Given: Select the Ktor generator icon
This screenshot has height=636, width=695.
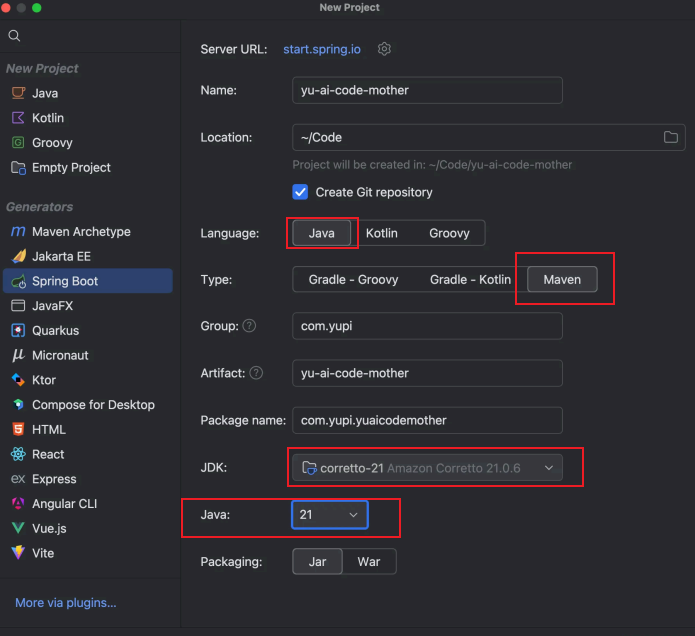Looking at the screenshot, I should pyautogui.click(x=18, y=380).
